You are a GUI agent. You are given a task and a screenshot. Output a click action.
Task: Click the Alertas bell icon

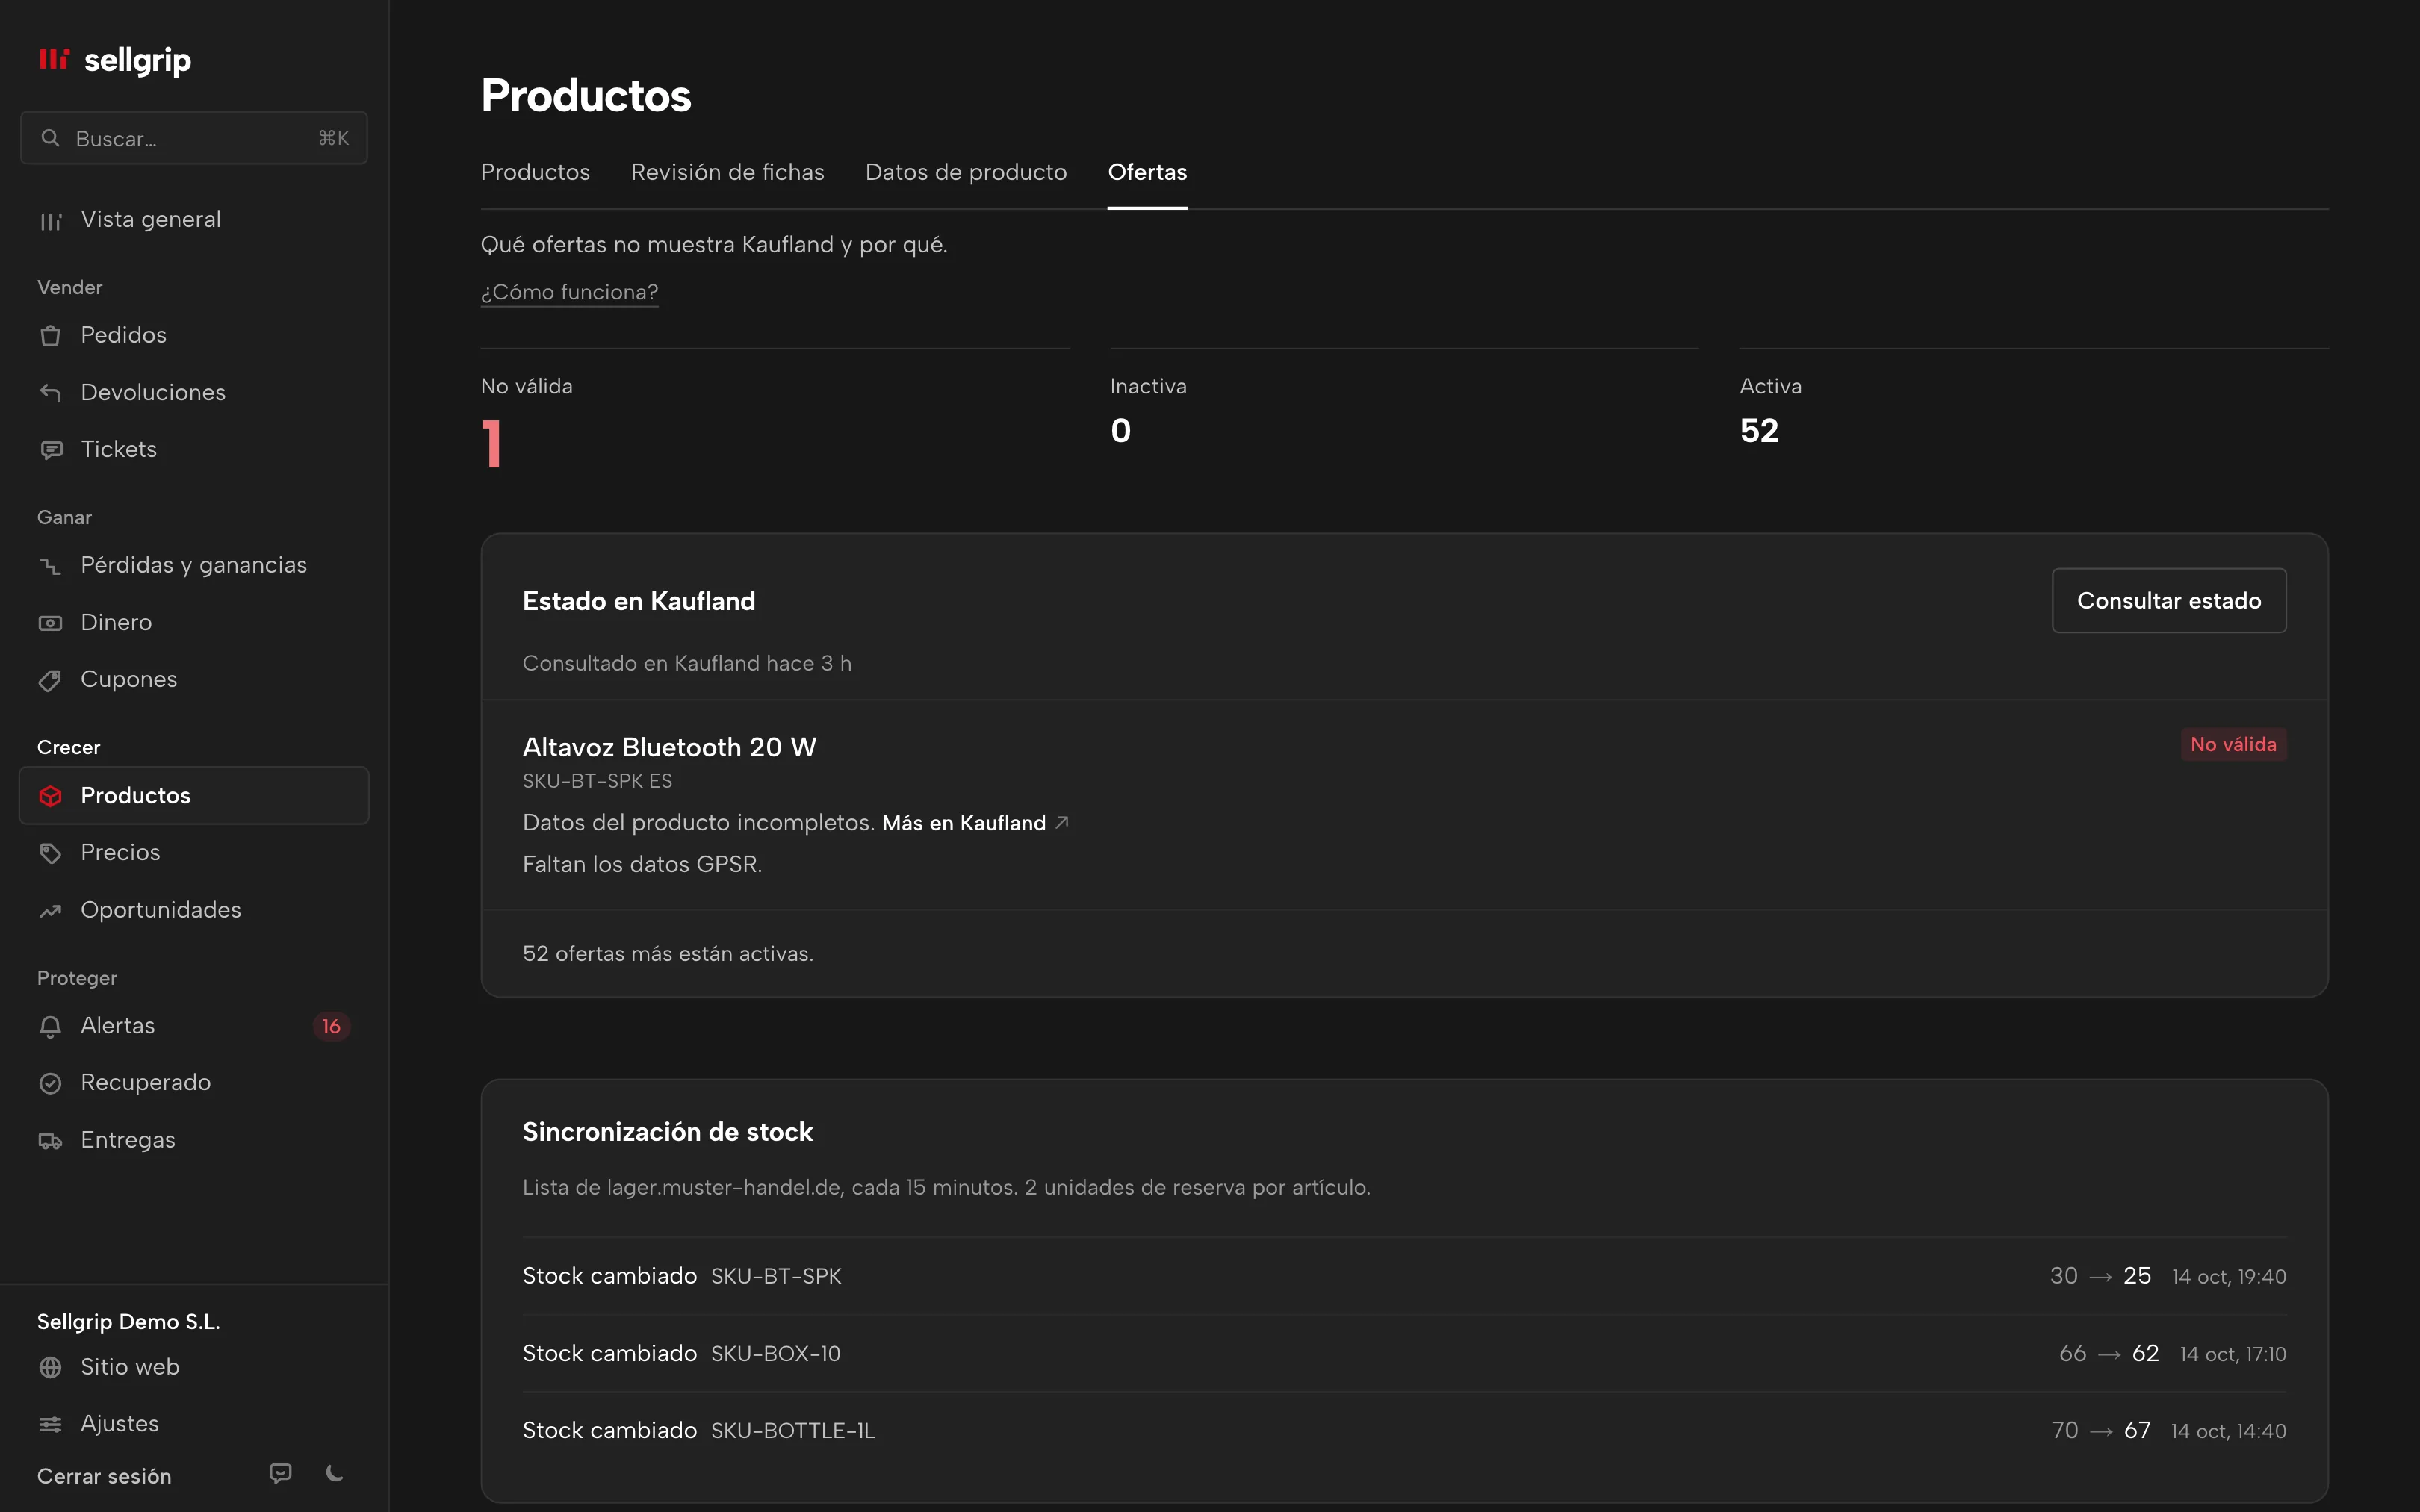pos(50,1026)
